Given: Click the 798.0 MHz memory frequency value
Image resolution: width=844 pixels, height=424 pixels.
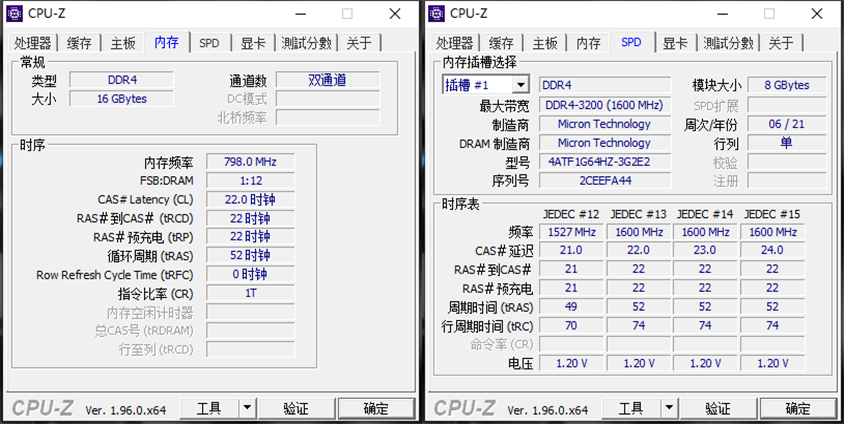Looking at the screenshot, I should point(250,162).
